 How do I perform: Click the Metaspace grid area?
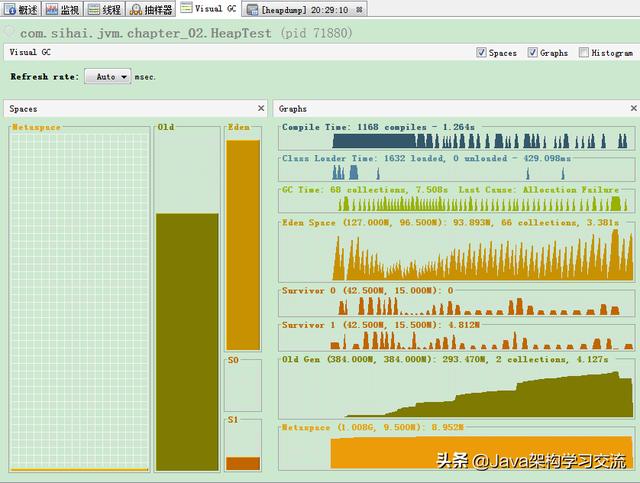pyautogui.click(x=79, y=300)
